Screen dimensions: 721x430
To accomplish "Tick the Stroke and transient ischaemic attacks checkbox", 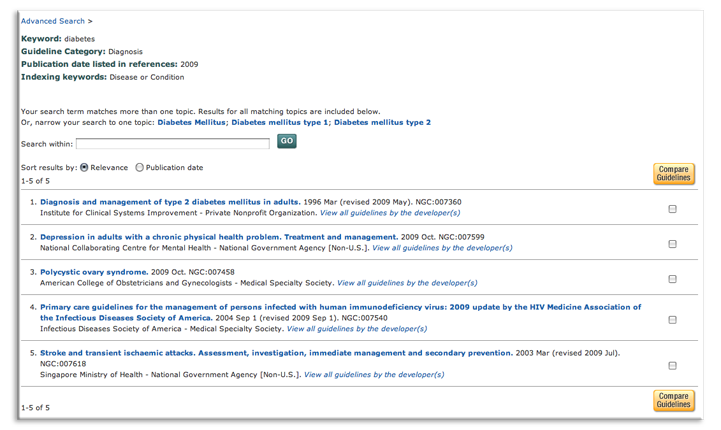I will (x=672, y=365).
